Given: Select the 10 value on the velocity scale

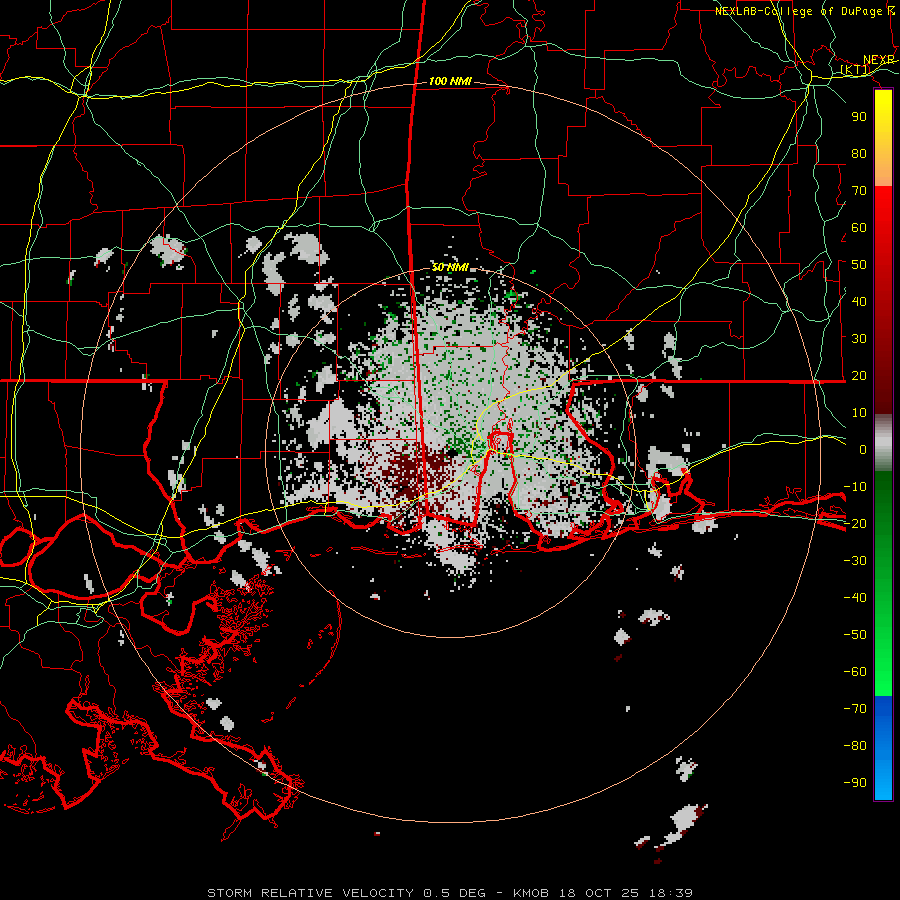Looking at the screenshot, I should pyautogui.click(x=859, y=413).
